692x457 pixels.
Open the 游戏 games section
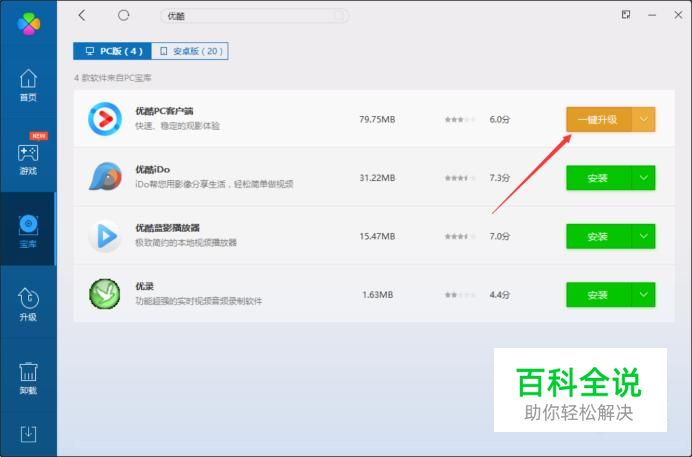coord(28,159)
